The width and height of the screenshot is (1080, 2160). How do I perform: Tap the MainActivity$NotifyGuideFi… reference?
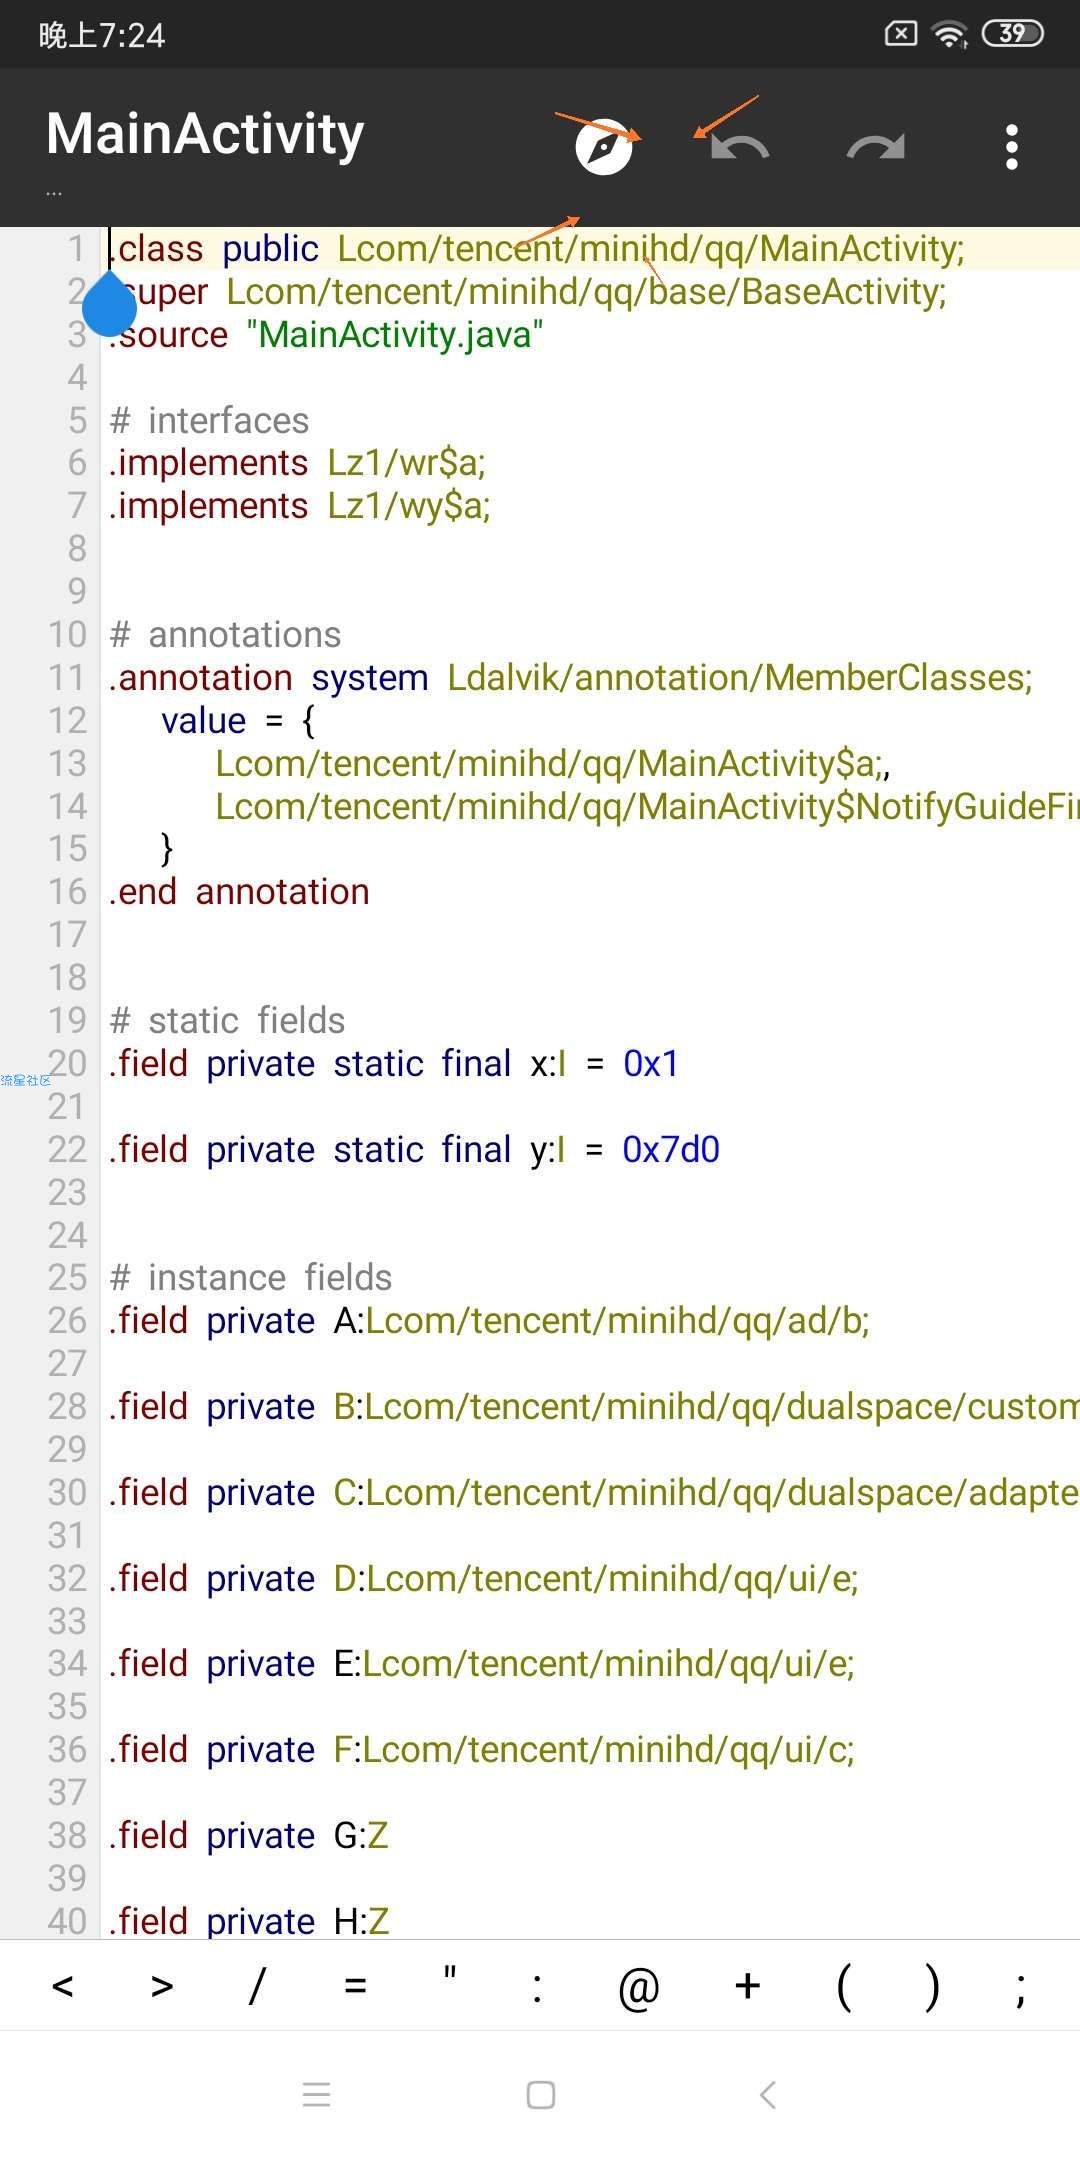pyautogui.click(x=647, y=806)
